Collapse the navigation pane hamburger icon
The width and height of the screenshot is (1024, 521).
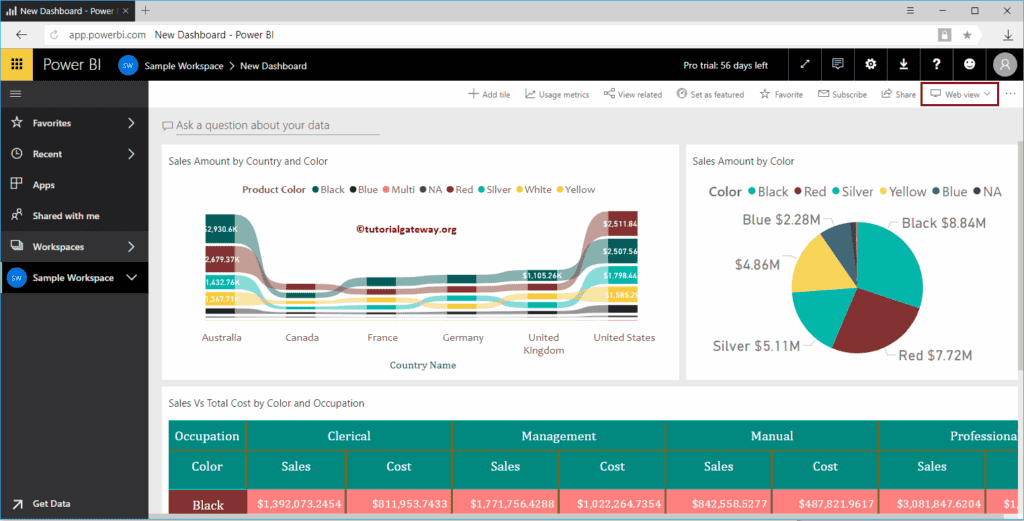16,93
